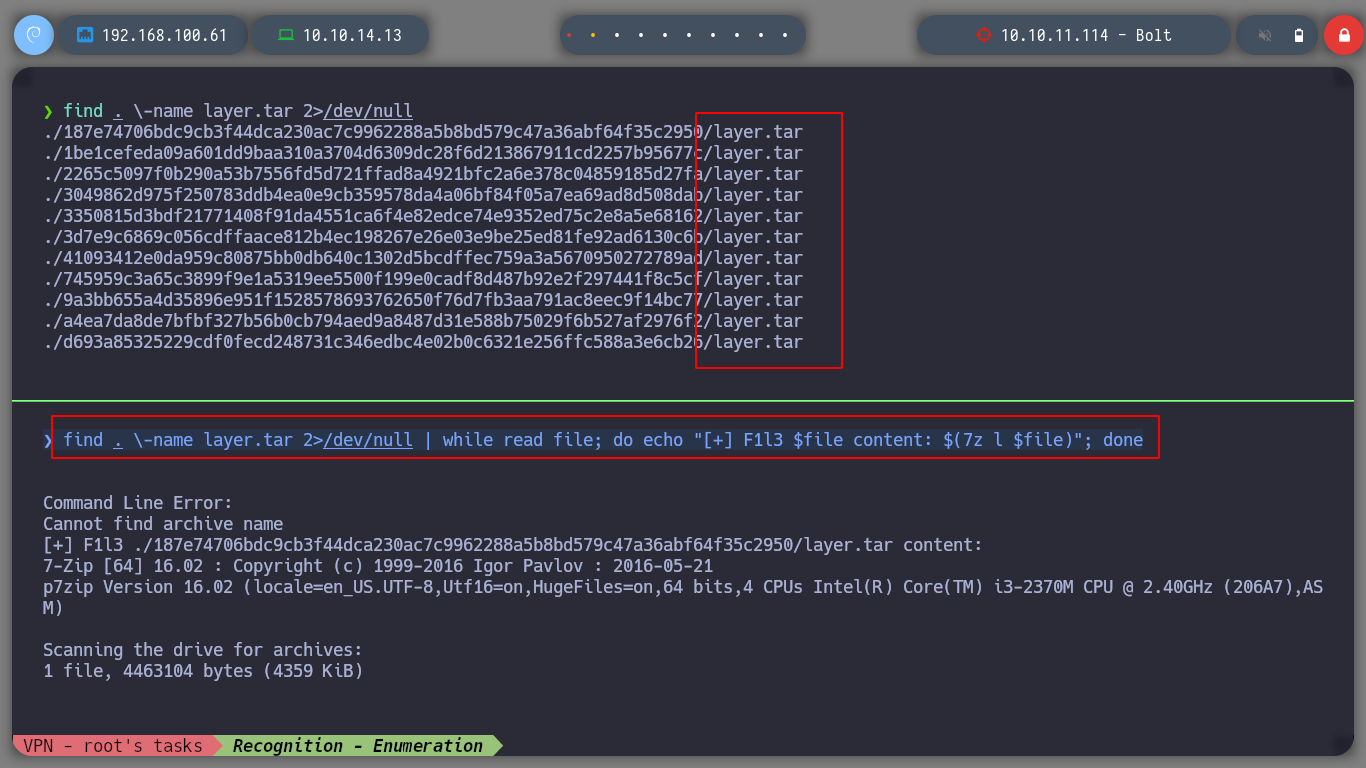The image size is (1366, 768).
Task: Click the a4ea7da8de7b layer.tar path
Action: [x=423, y=321]
